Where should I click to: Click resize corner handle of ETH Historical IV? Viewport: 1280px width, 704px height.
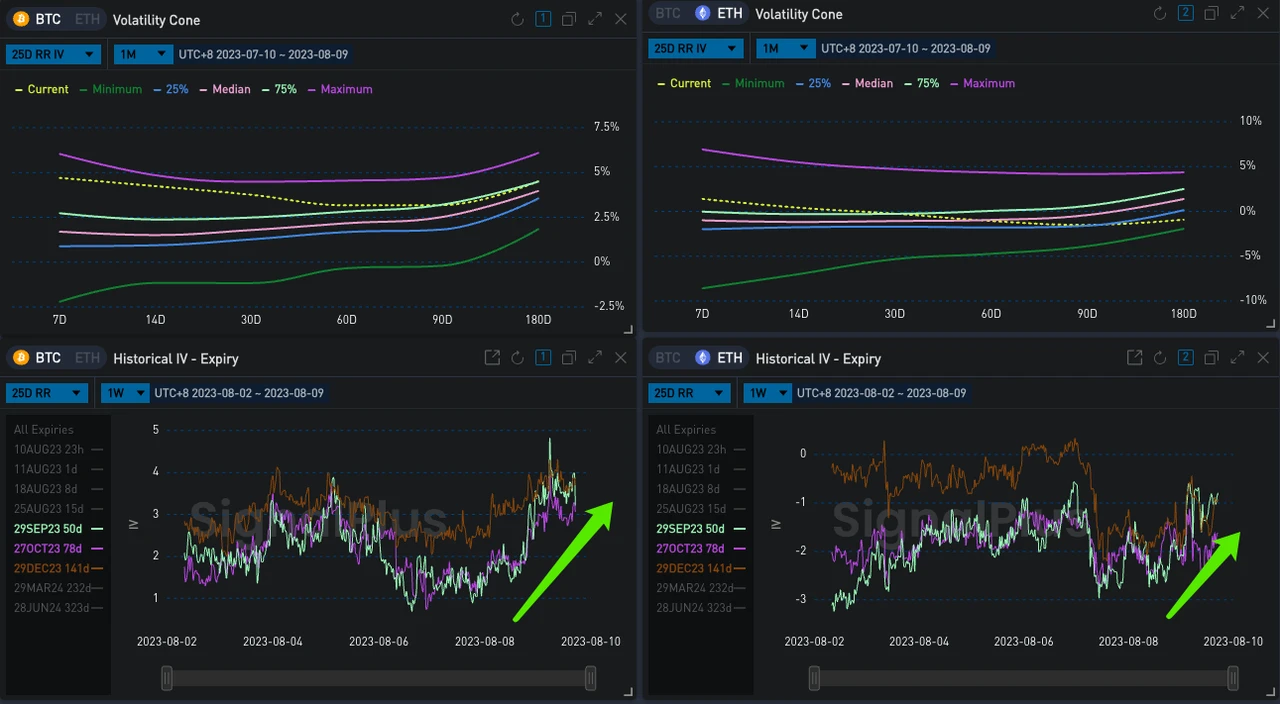point(1271,690)
